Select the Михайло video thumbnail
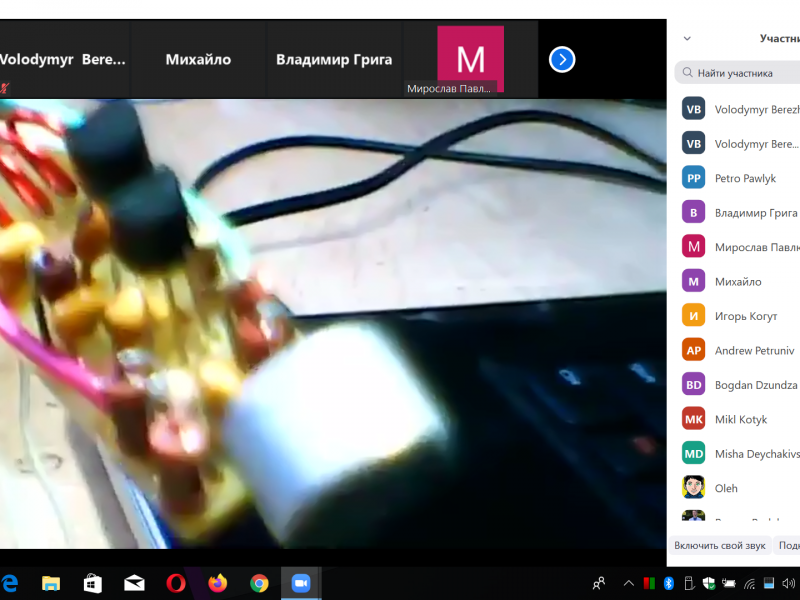This screenshot has width=800, height=600. [198, 60]
